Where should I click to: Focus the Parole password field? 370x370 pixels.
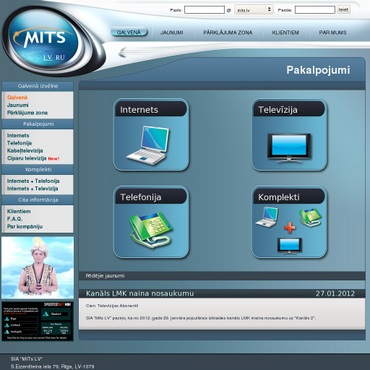pyautogui.click(x=315, y=10)
